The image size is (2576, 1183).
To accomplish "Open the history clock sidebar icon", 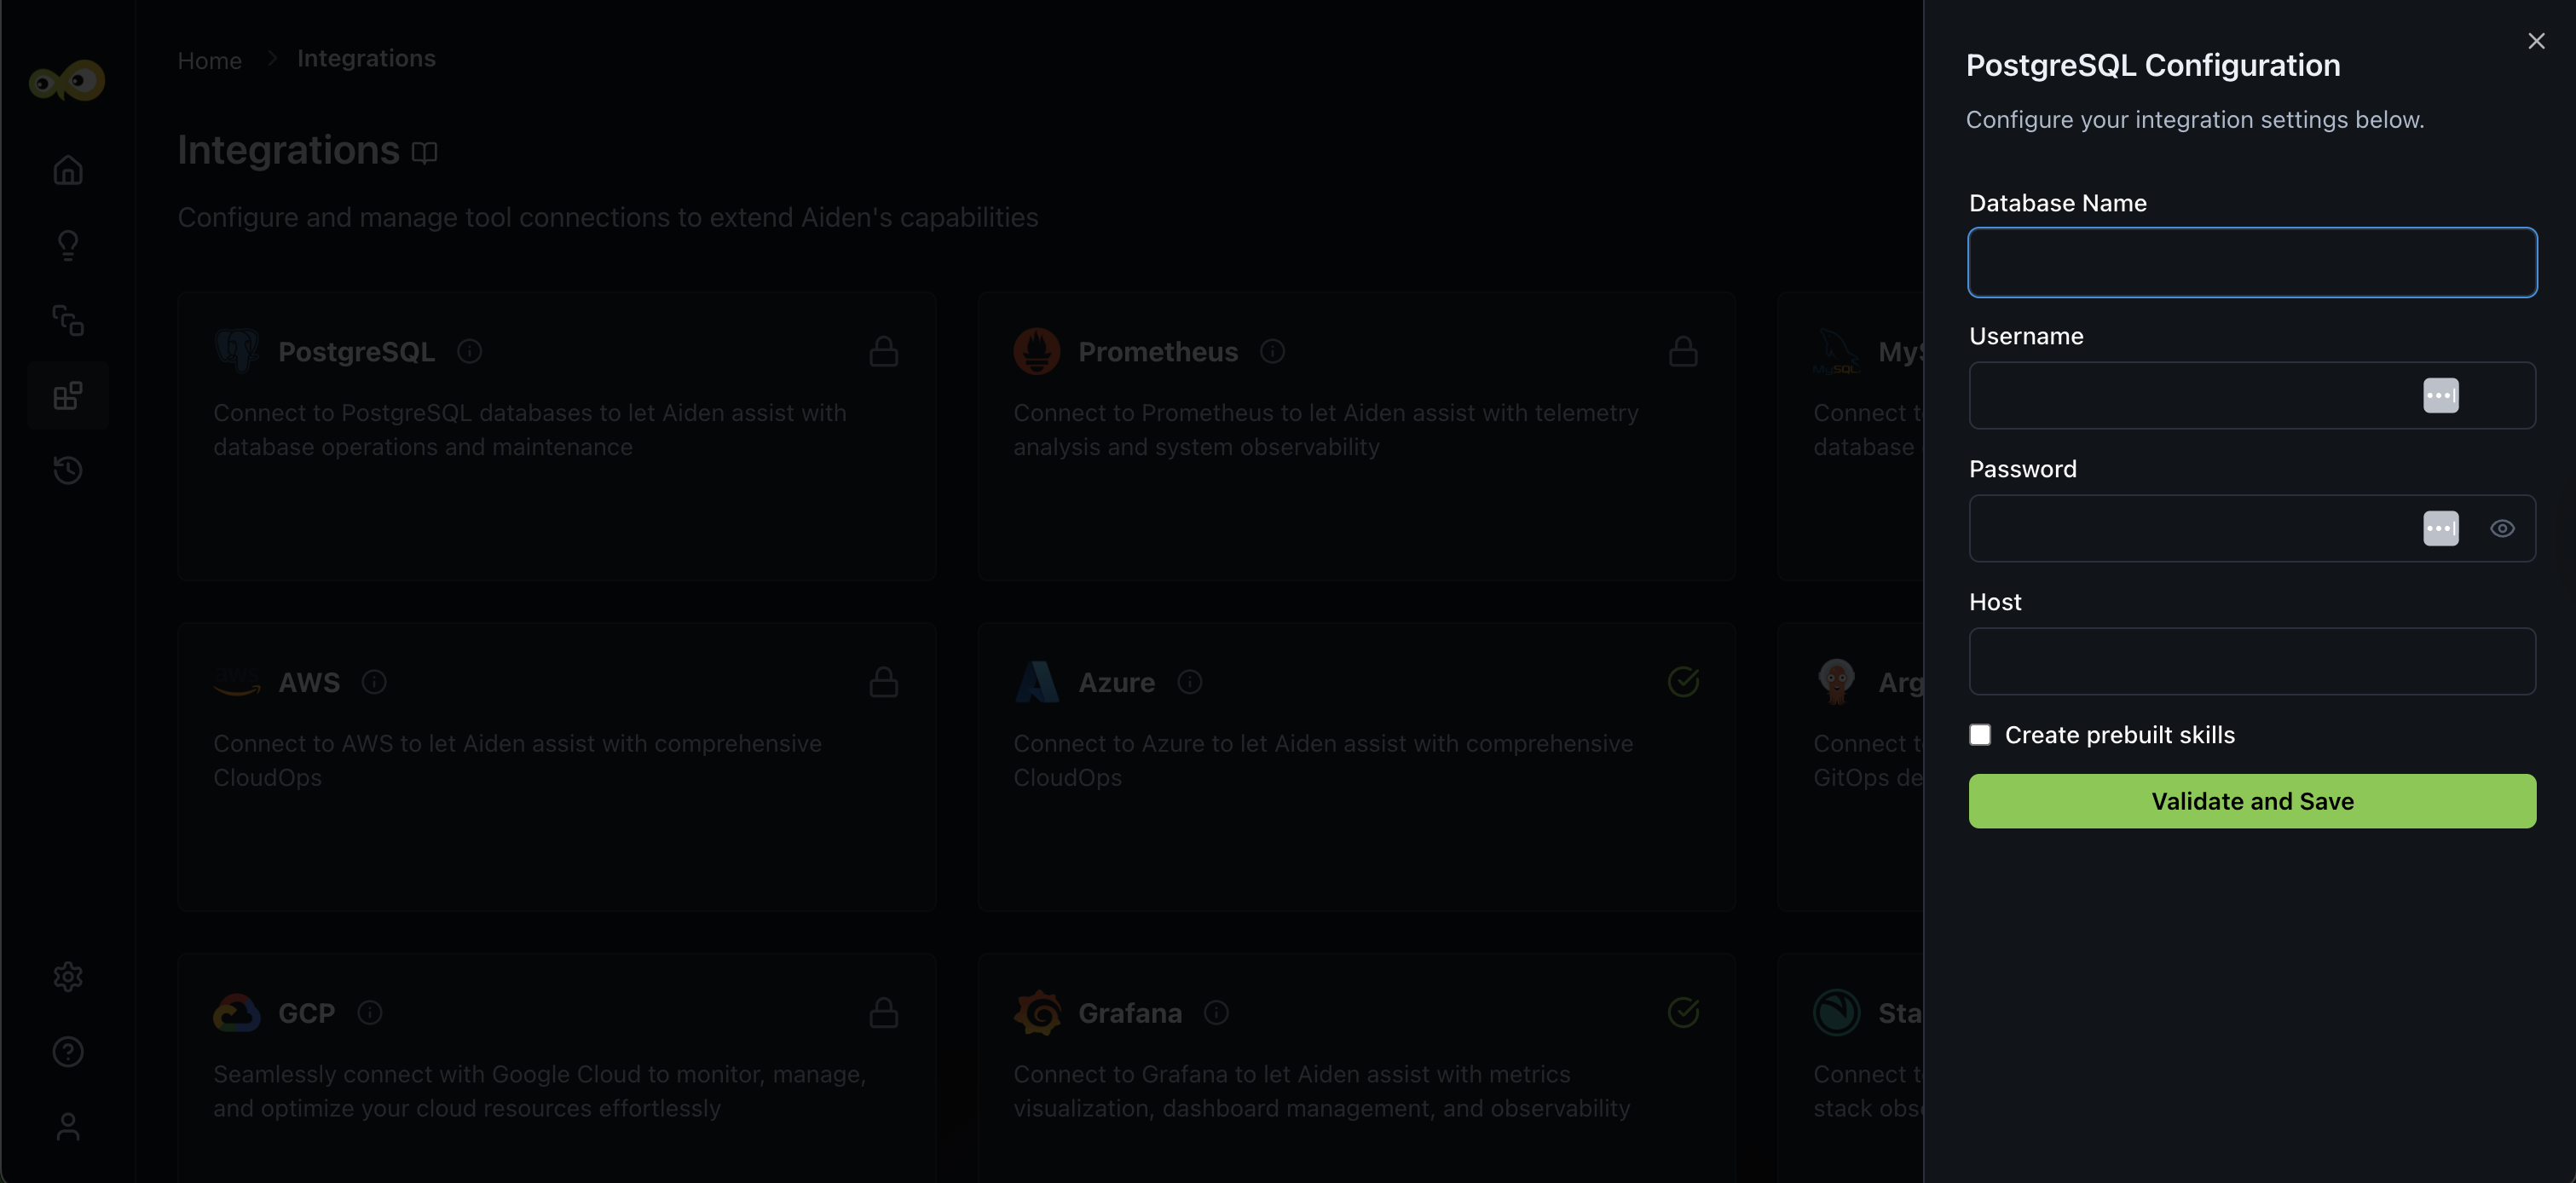I will [x=68, y=470].
